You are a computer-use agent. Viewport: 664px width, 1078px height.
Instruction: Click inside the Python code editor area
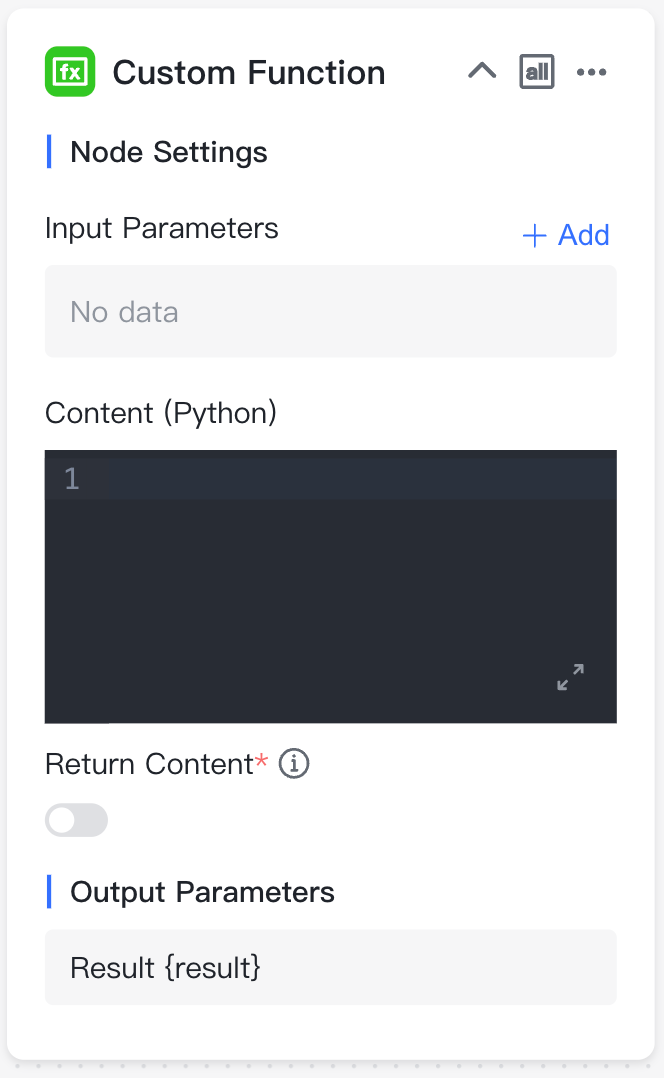[x=331, y=586]
